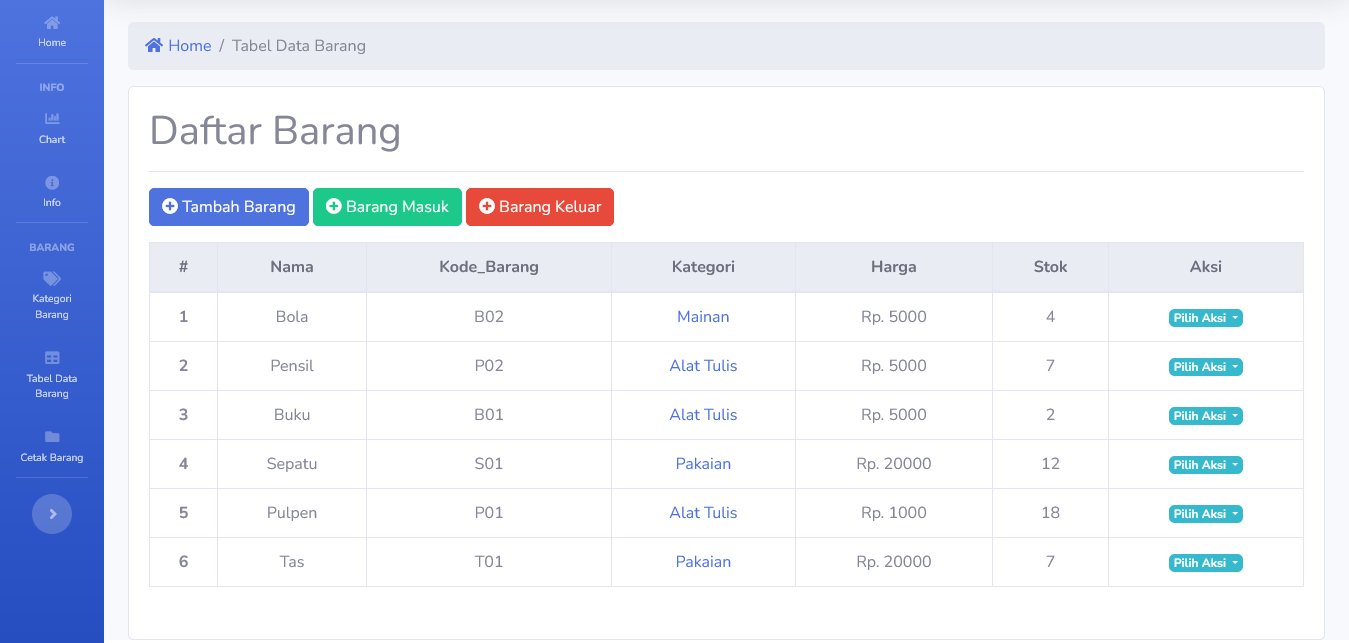Click plus icon on Tambah Barang button

tap(170, 207)
